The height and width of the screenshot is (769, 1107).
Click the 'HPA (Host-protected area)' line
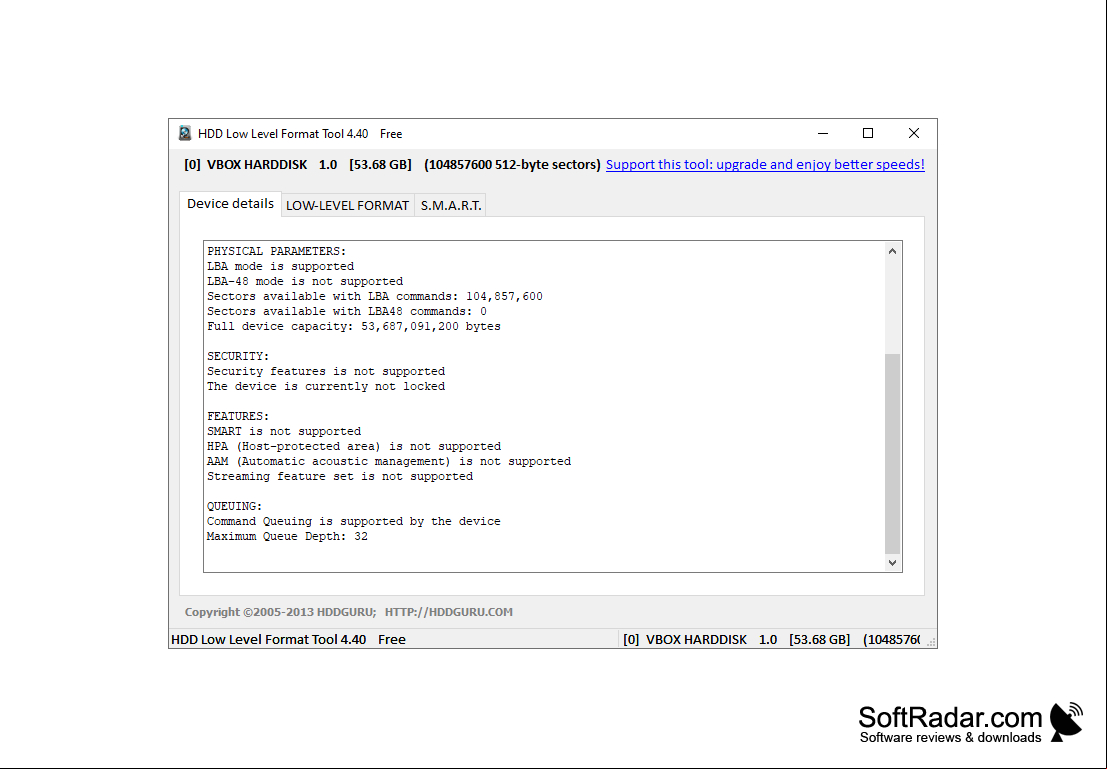point(354,446)
